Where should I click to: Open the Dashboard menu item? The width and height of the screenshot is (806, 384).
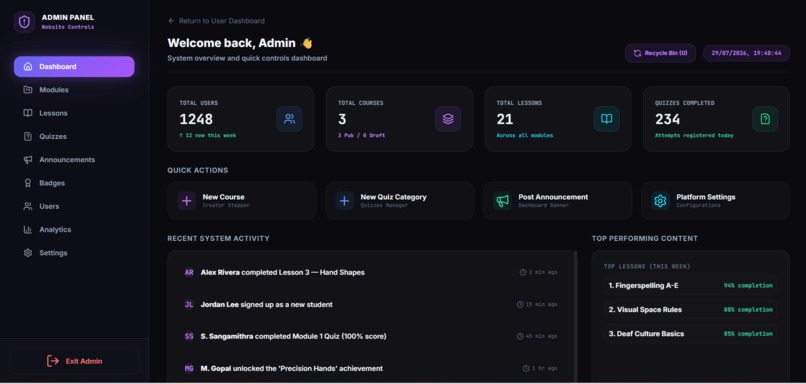74,67
